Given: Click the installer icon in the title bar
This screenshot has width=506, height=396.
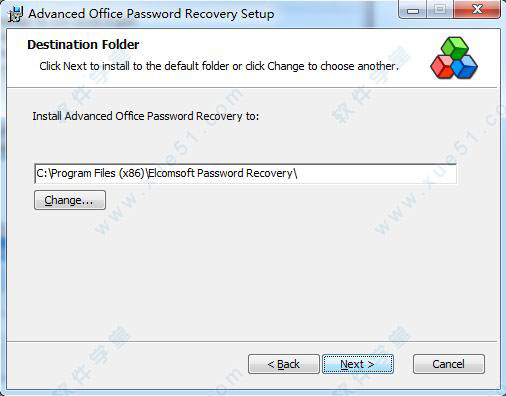Looking at the screenshot, I should [15, 14].
